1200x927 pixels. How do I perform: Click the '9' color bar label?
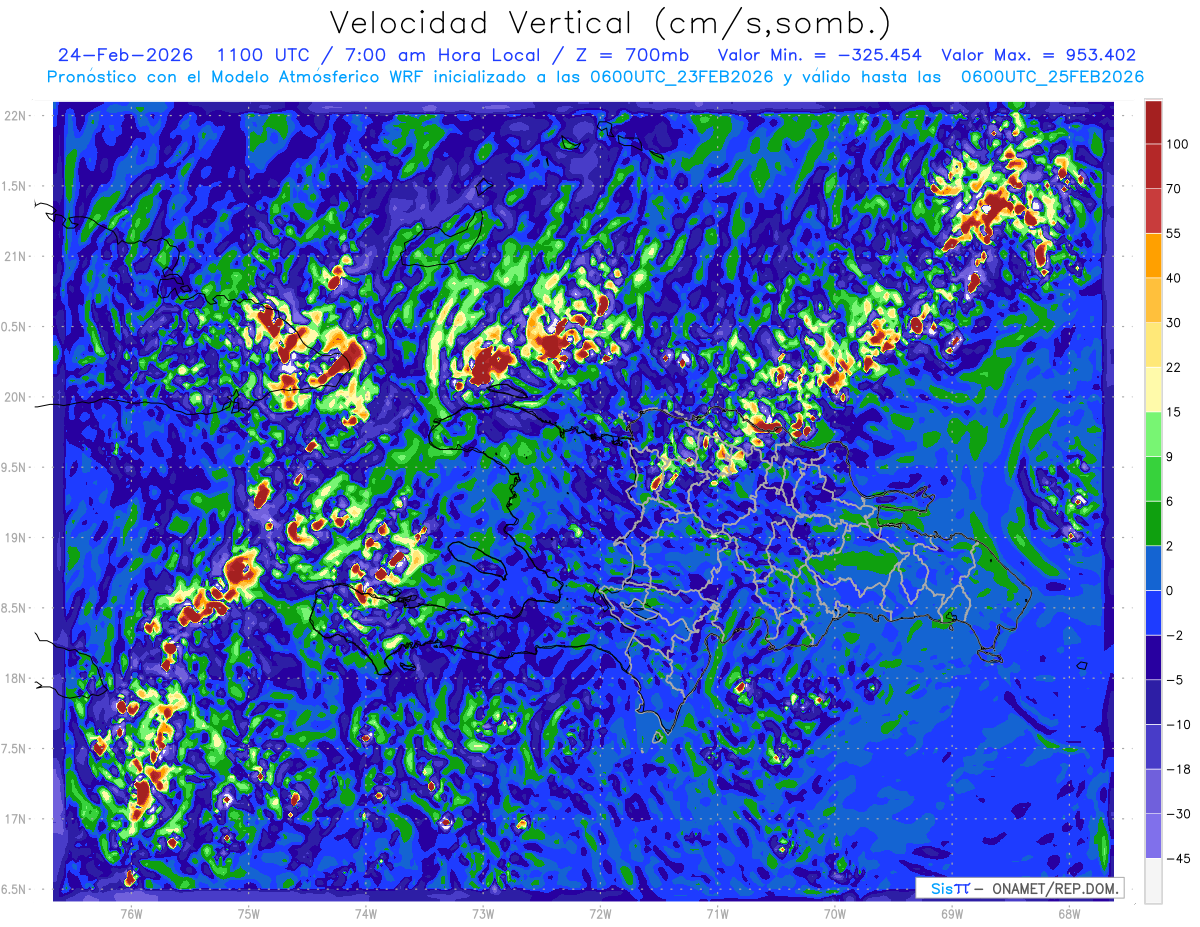point(1170,456)
